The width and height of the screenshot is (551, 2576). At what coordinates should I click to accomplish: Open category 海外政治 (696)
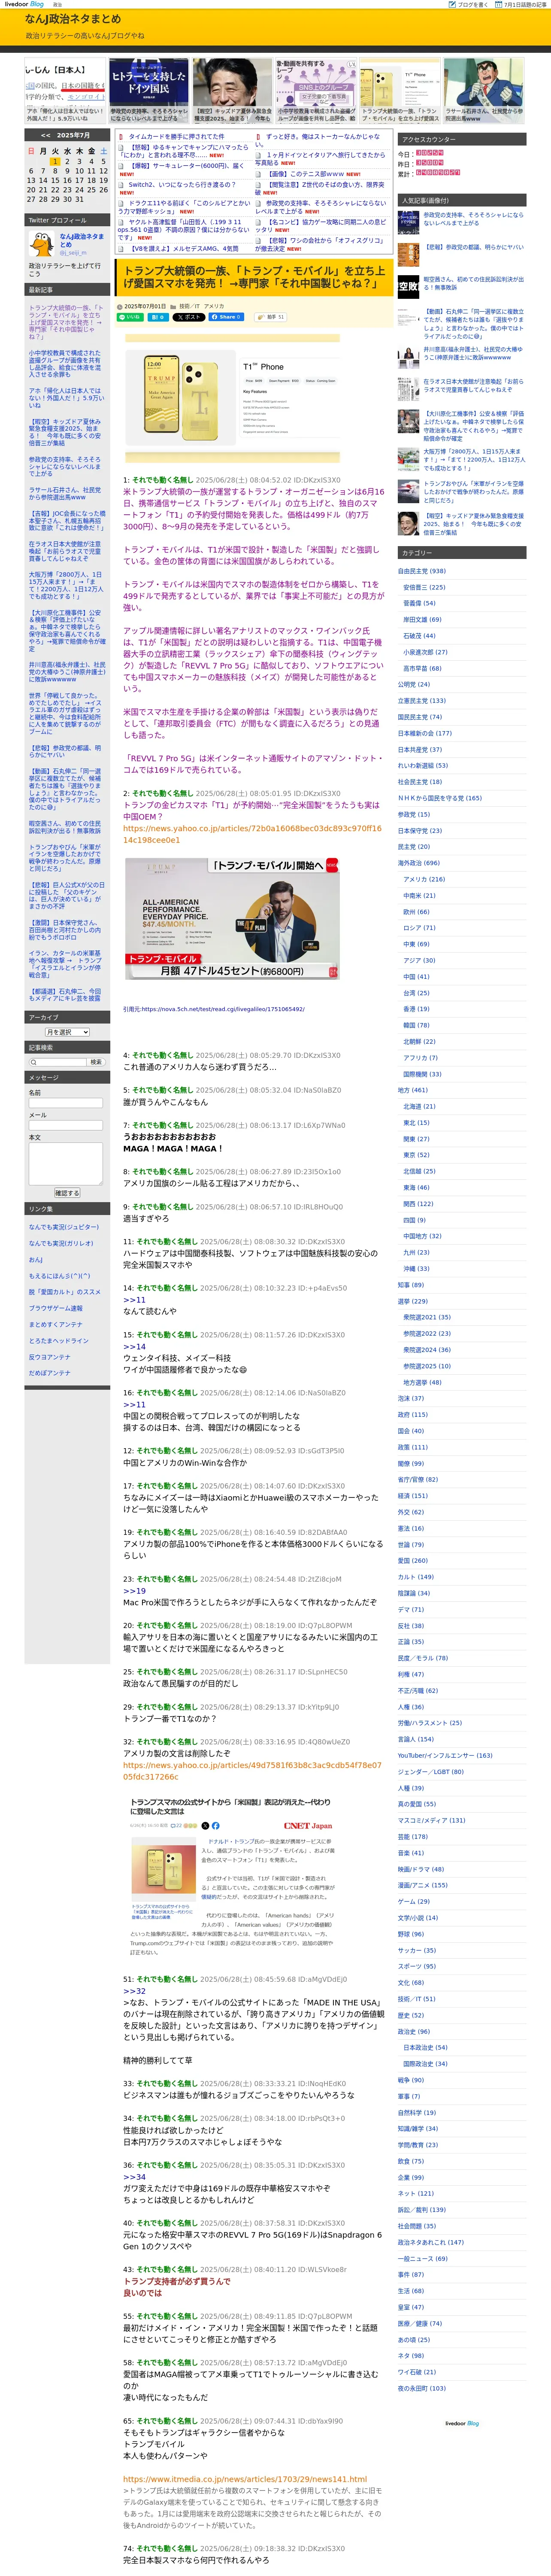pos(419,863)
